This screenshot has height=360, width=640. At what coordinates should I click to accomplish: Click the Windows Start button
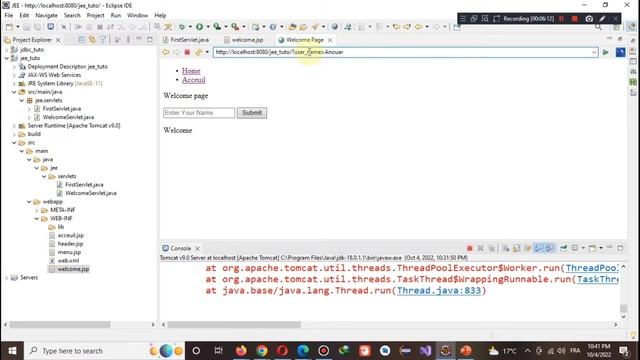click(x=12, y=351)
